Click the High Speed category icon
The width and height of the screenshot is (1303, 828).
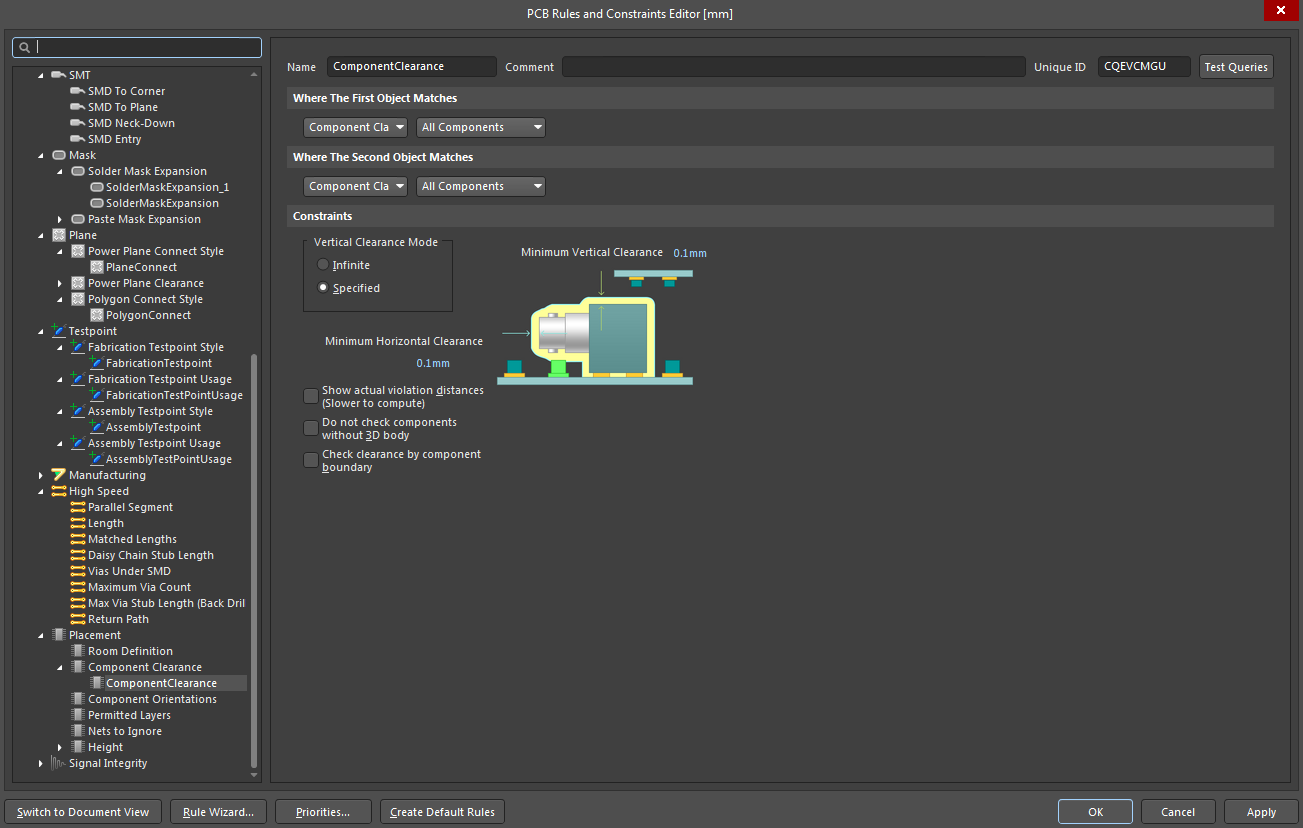pyautogui.click(x=58, y=490)
